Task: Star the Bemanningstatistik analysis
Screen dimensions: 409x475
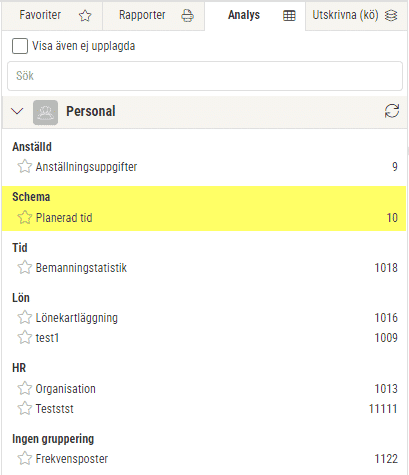Action: (24, 267)
